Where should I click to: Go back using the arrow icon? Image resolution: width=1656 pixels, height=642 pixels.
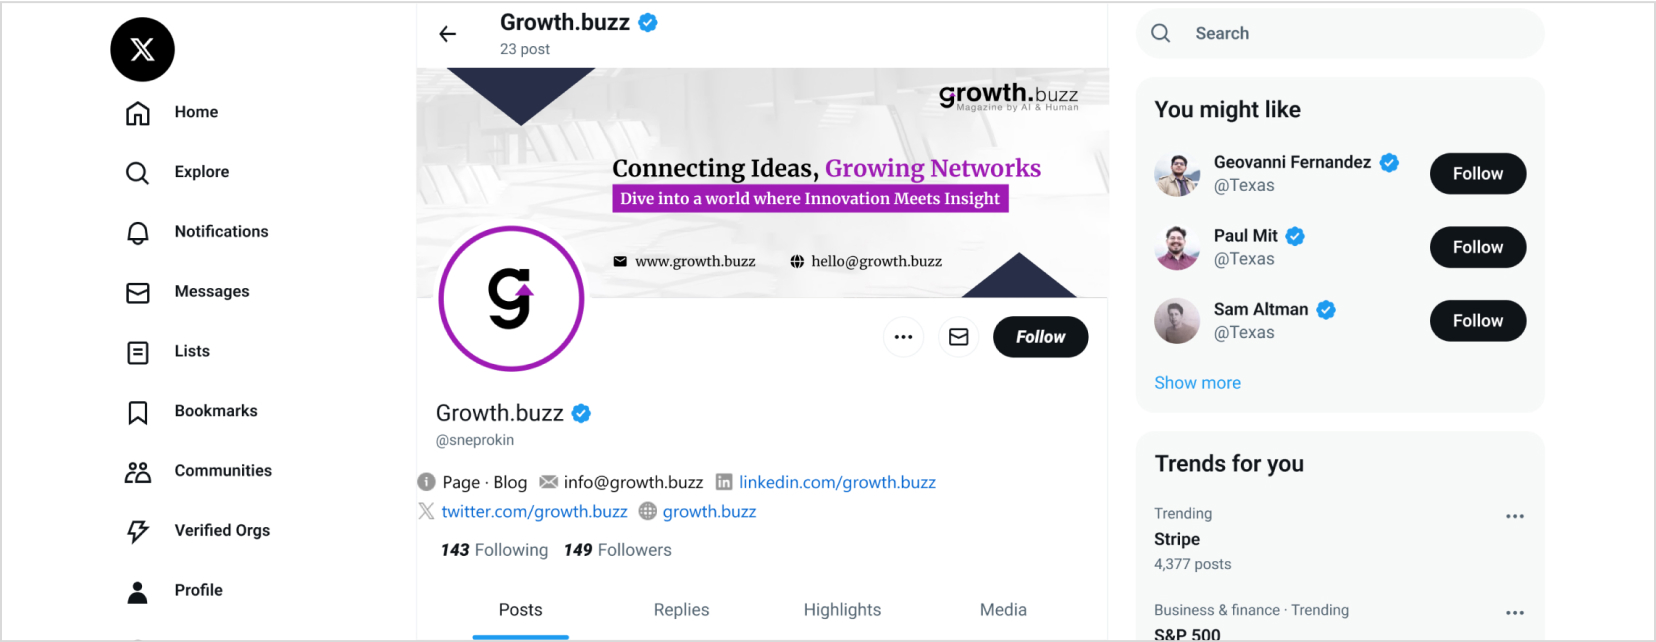447,34
